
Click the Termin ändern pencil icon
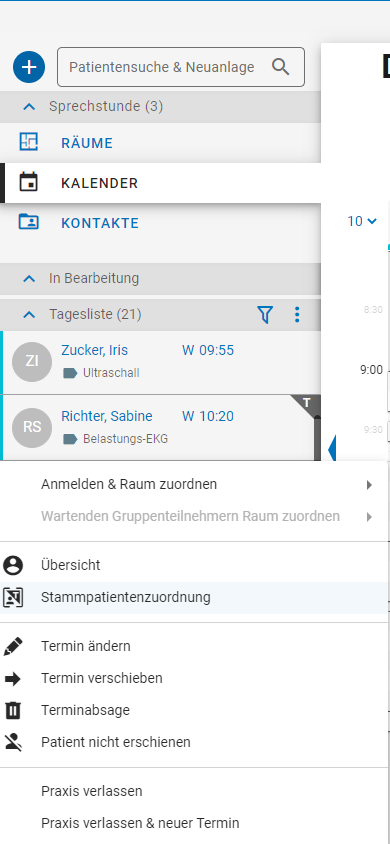coord(13,646)
